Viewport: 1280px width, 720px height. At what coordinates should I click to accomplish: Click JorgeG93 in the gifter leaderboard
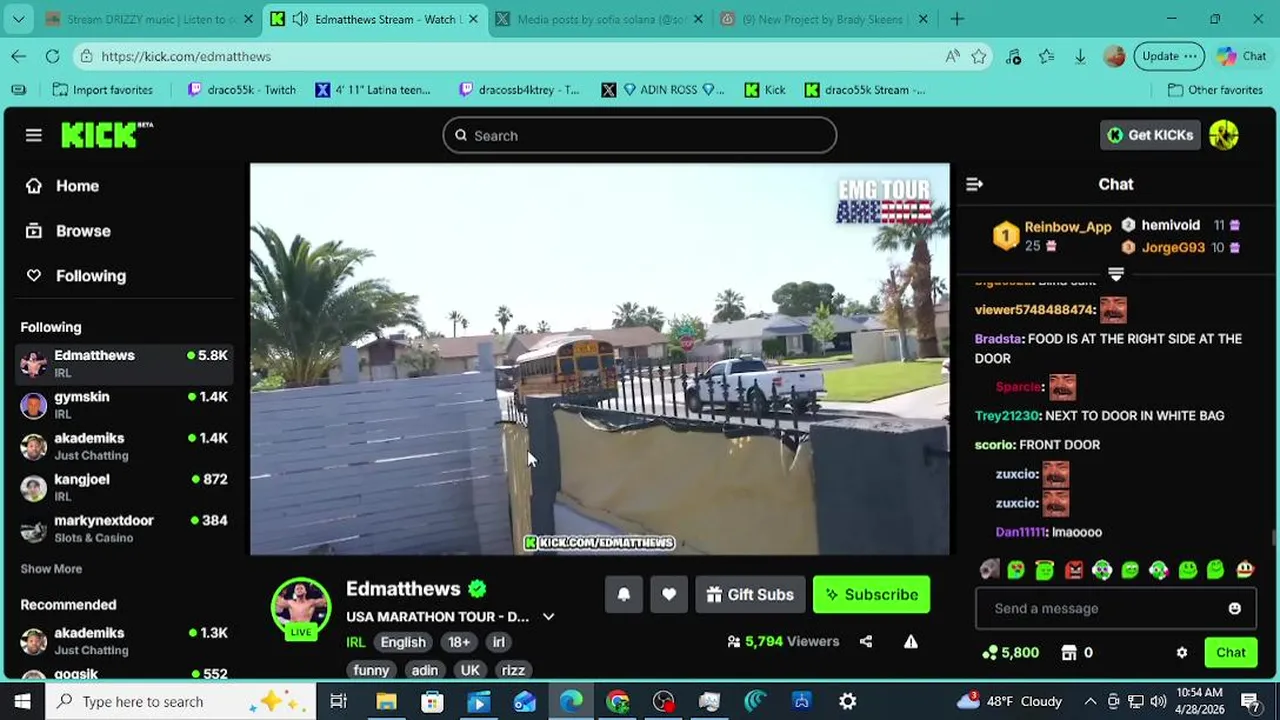point(1173,247)
